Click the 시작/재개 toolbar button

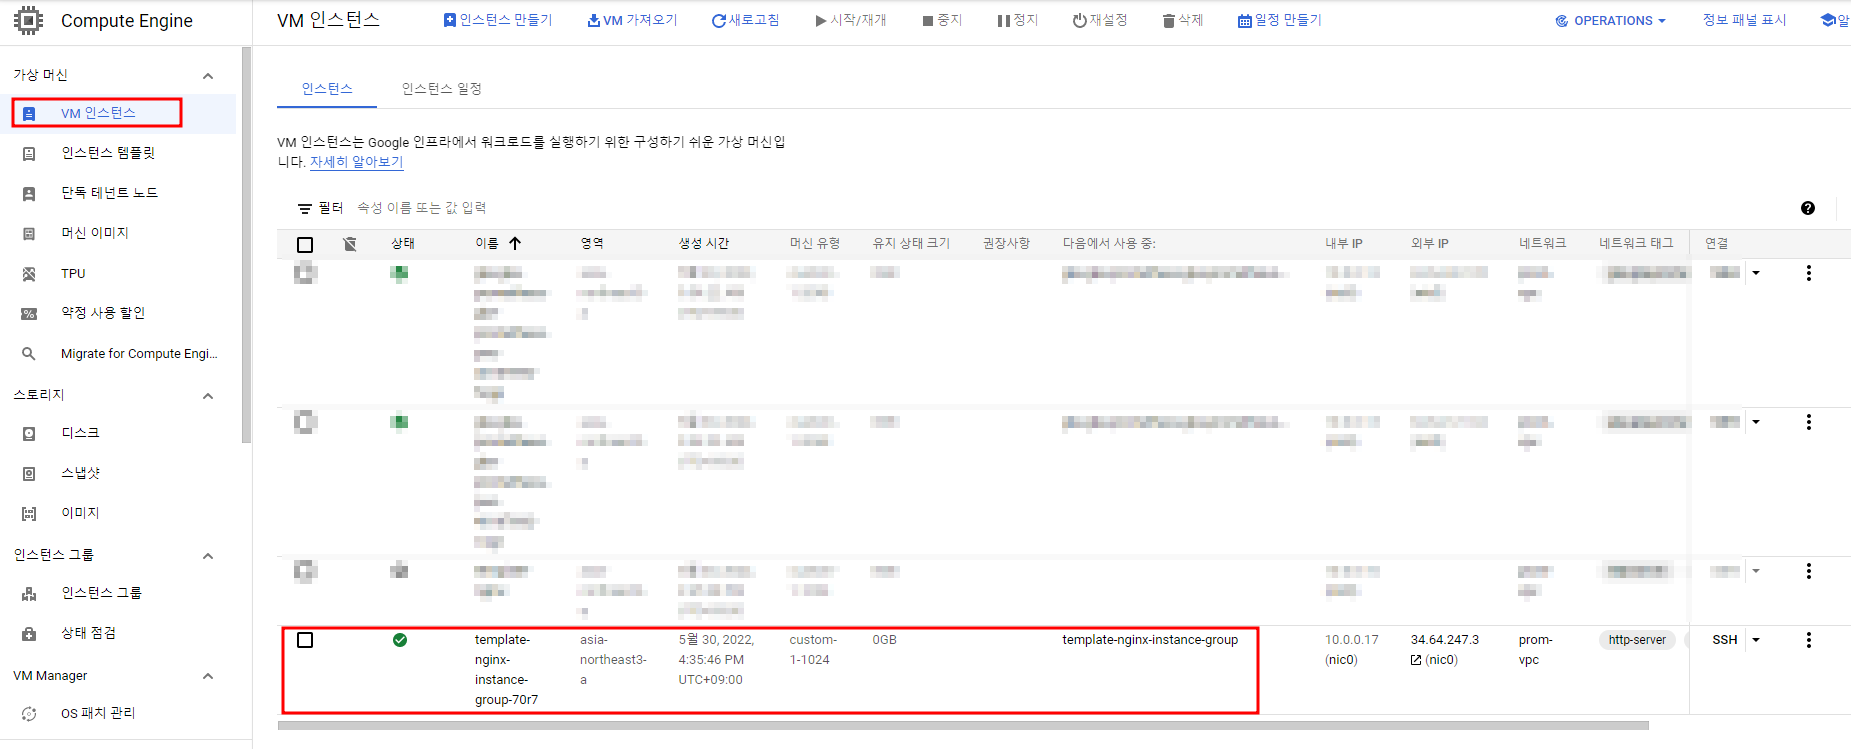[x=851, y=20]
